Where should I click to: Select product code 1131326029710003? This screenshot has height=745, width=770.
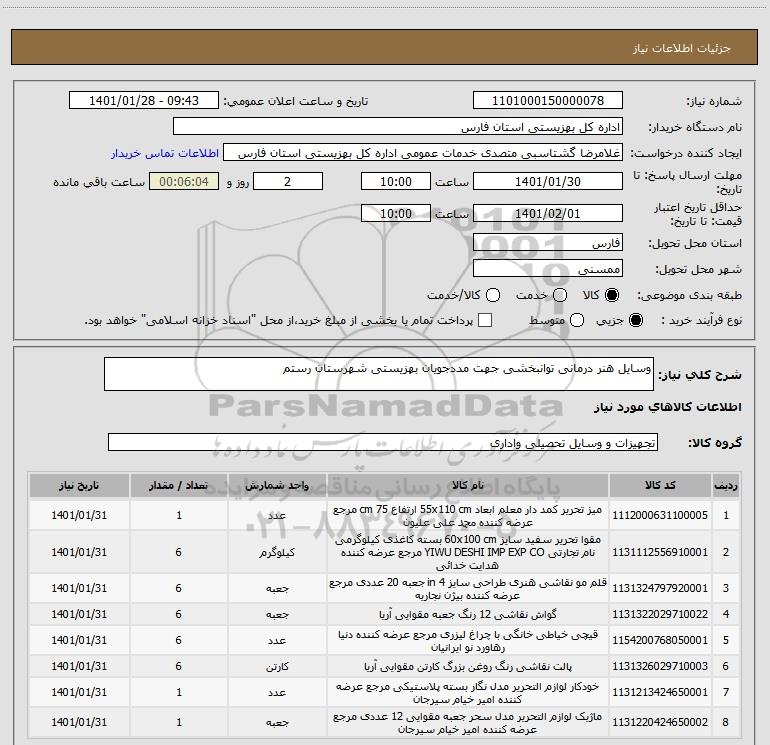coord(660,666)
